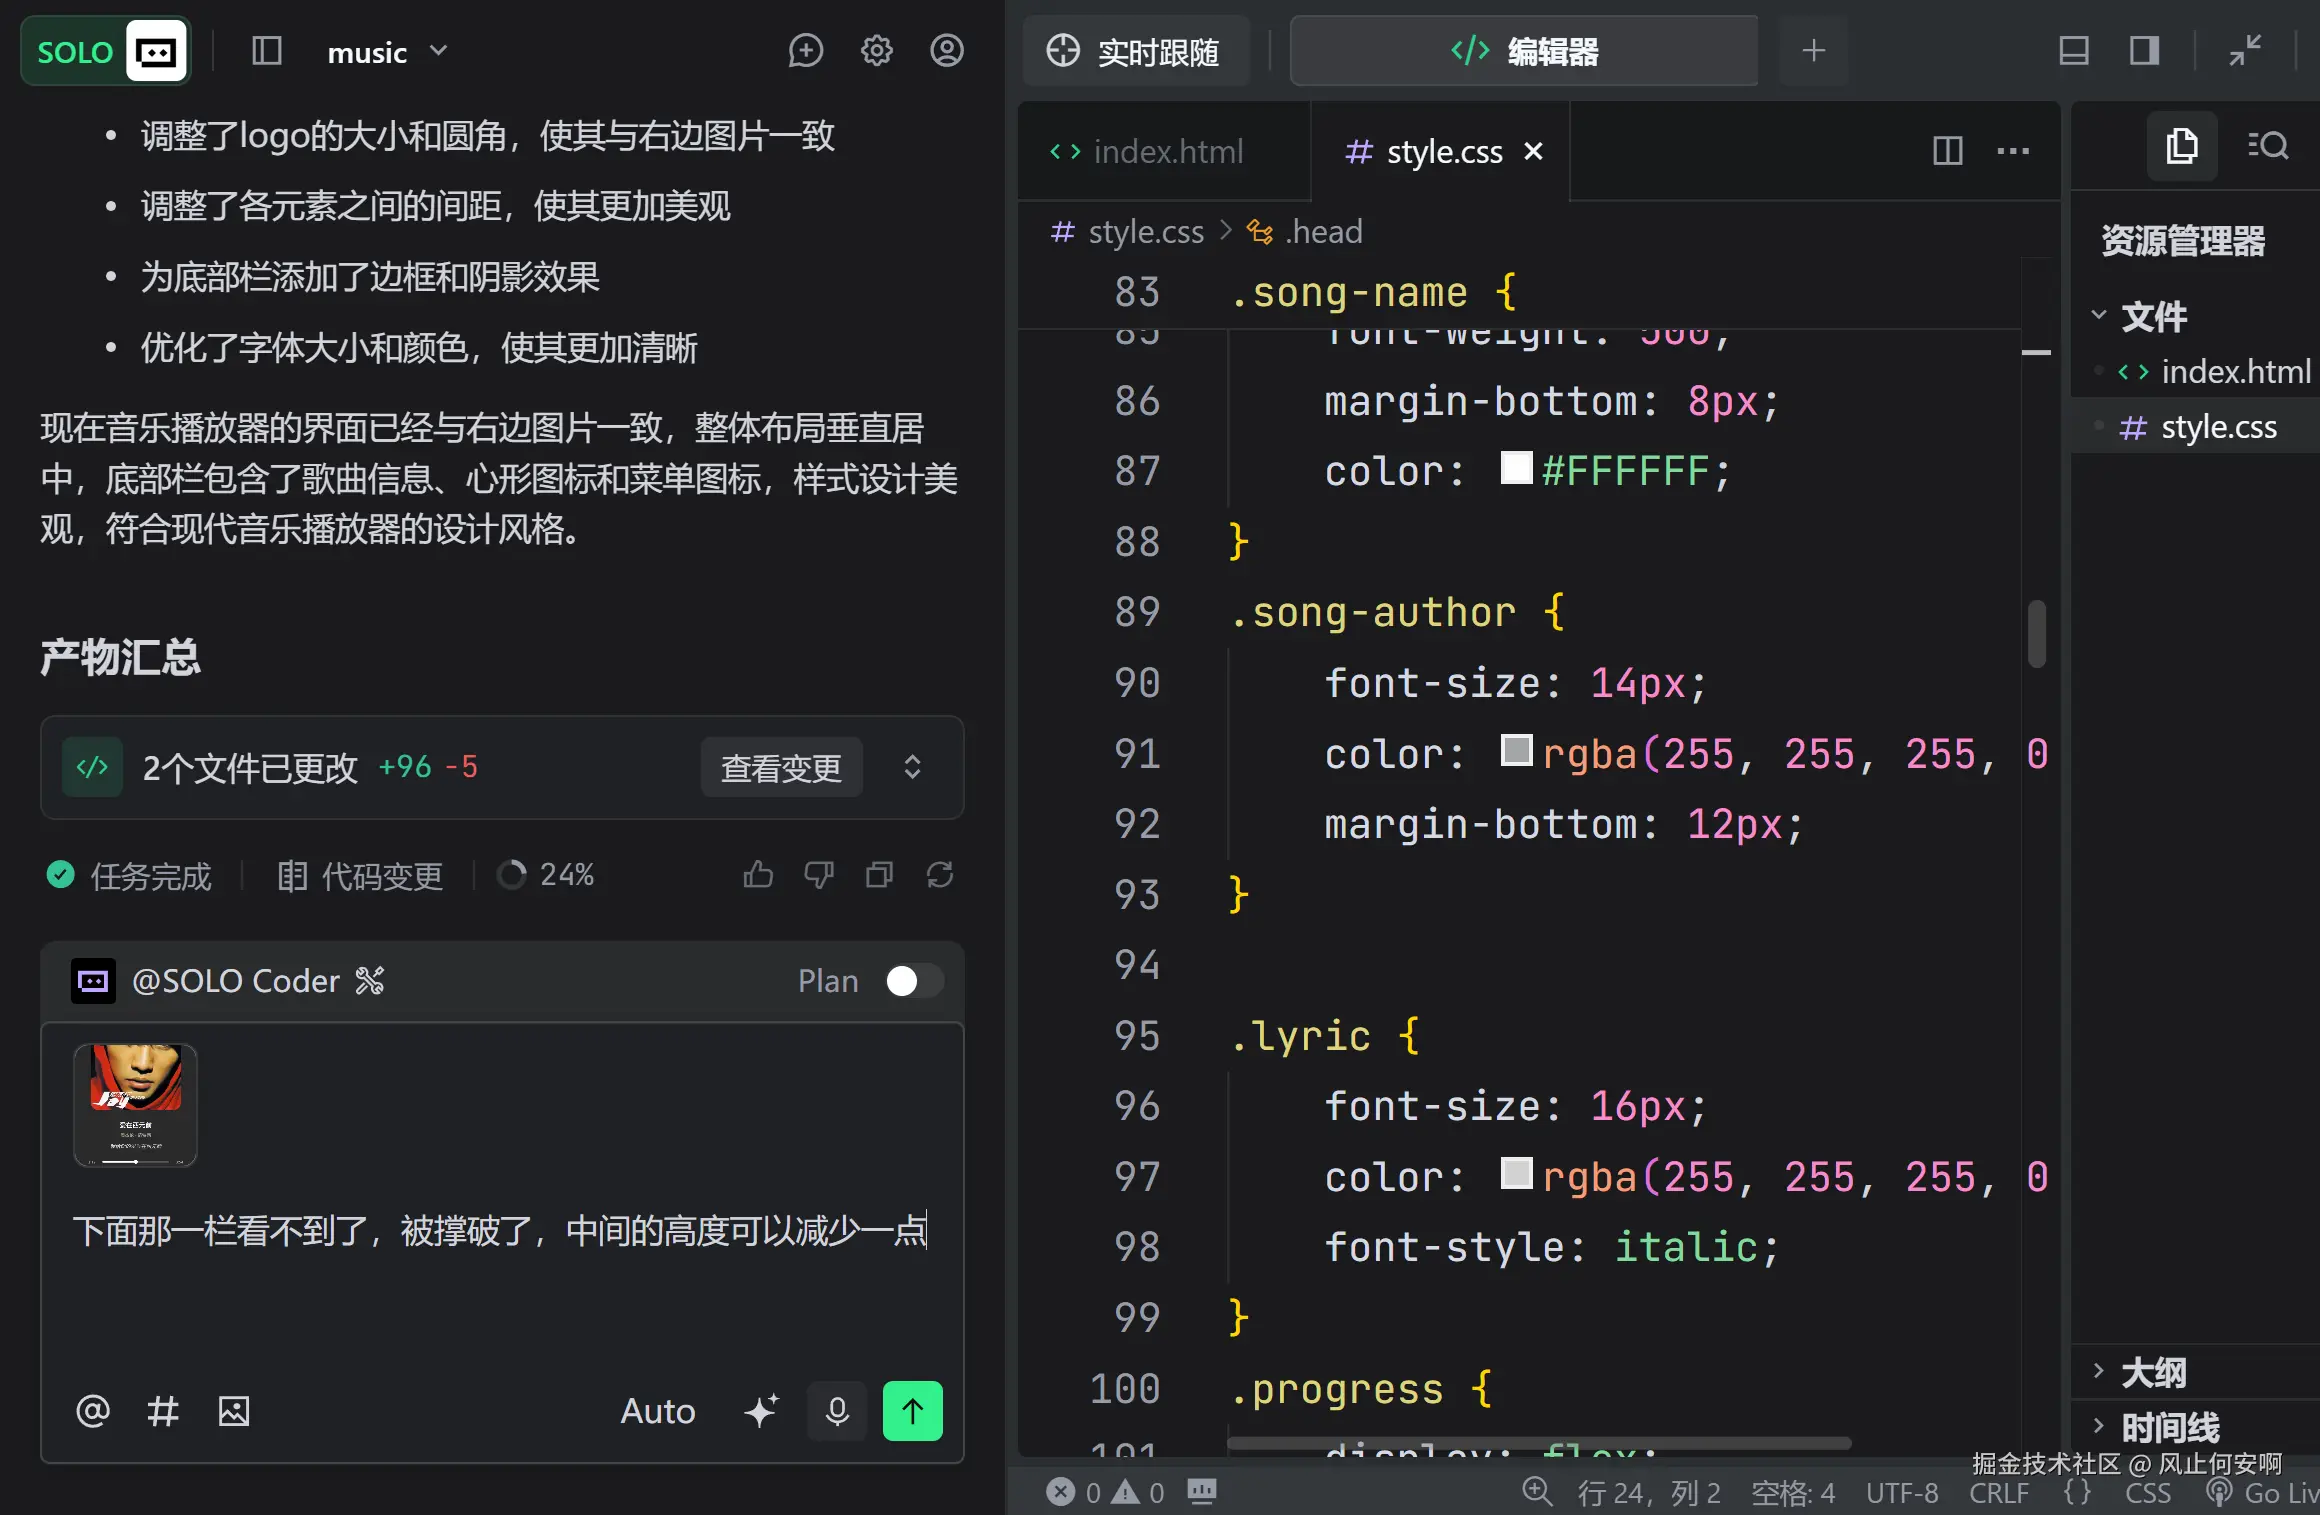Toggle the Plan mode switch

point(913,981)
